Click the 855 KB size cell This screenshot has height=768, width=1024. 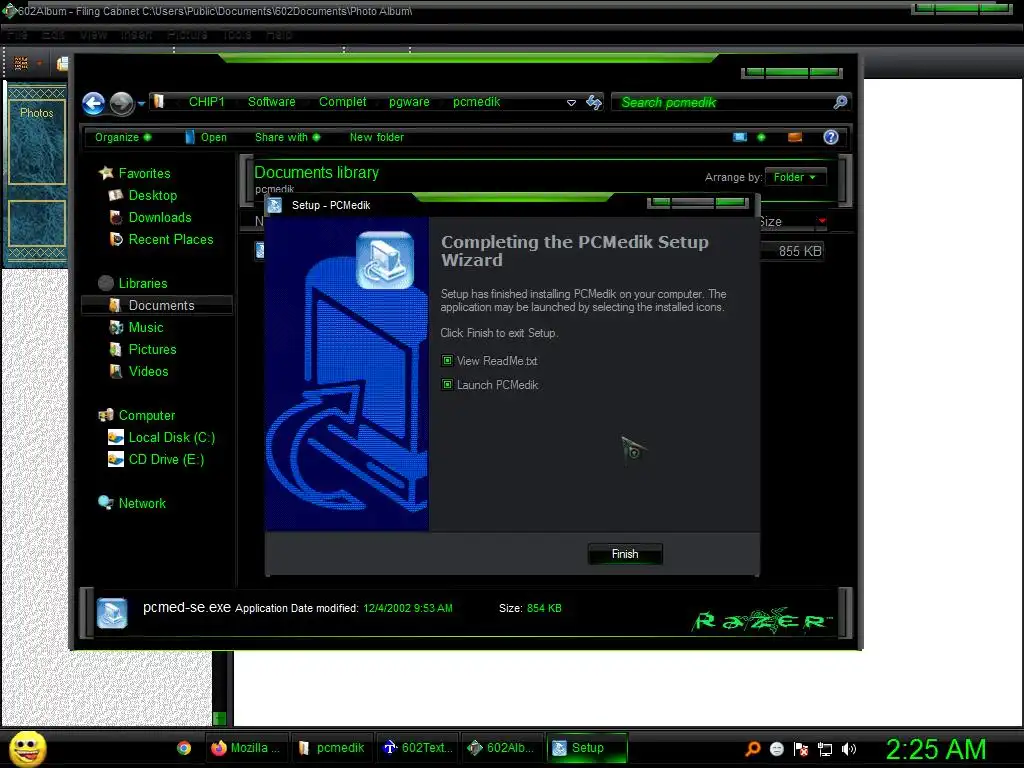pyautogui.click(x=799, y=251)
